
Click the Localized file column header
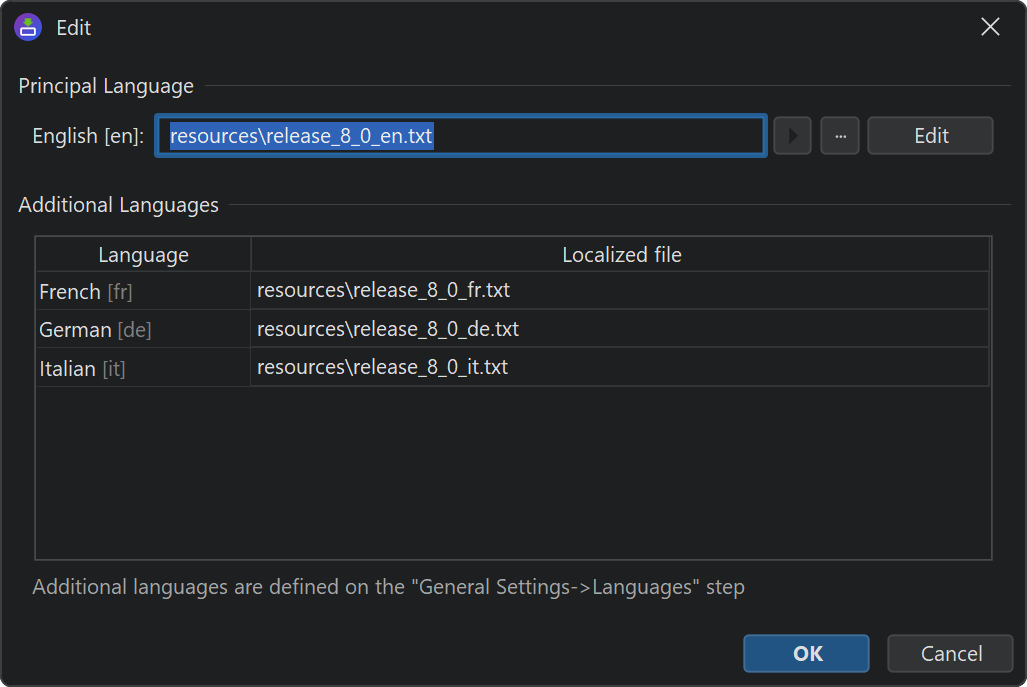(621, 255)
